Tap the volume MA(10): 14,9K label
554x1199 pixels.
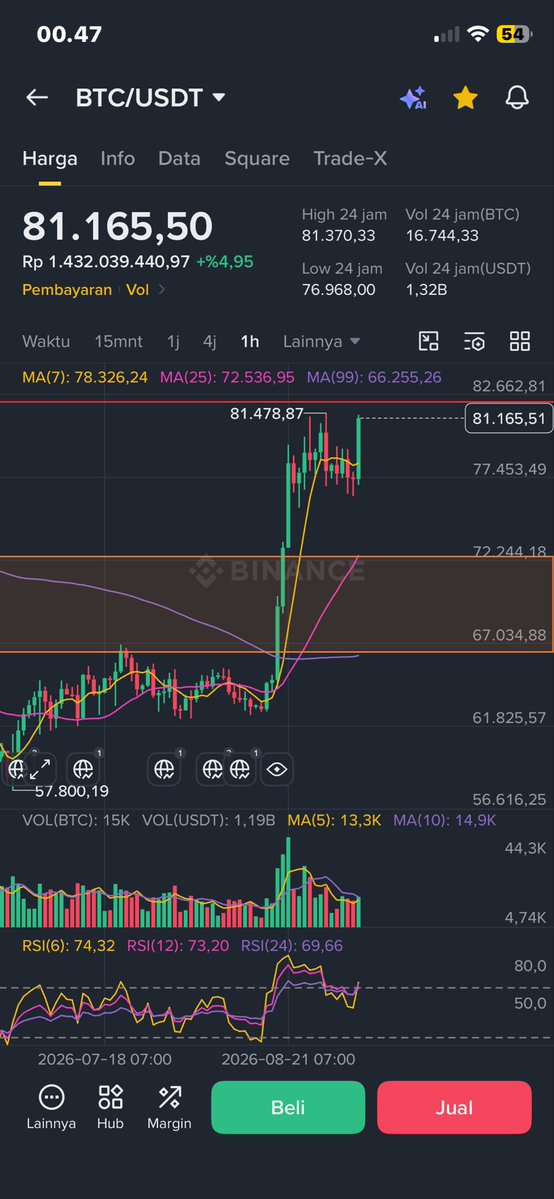[445, 820]
